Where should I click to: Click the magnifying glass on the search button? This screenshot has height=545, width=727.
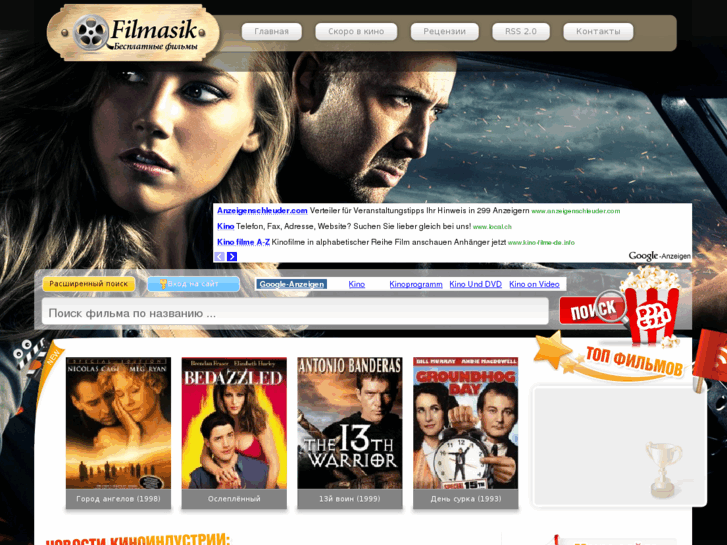coord(611,306)
